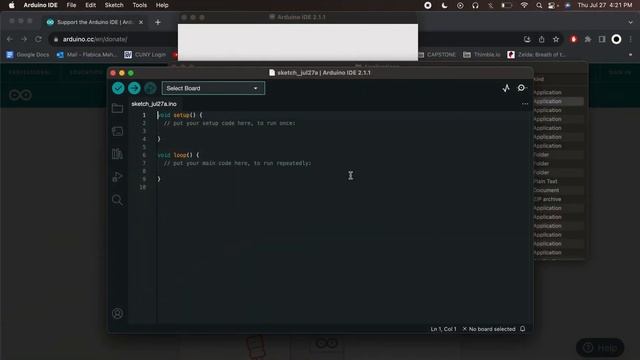
Task: Open the Serial Plotter icon
Action: point(506,88)
